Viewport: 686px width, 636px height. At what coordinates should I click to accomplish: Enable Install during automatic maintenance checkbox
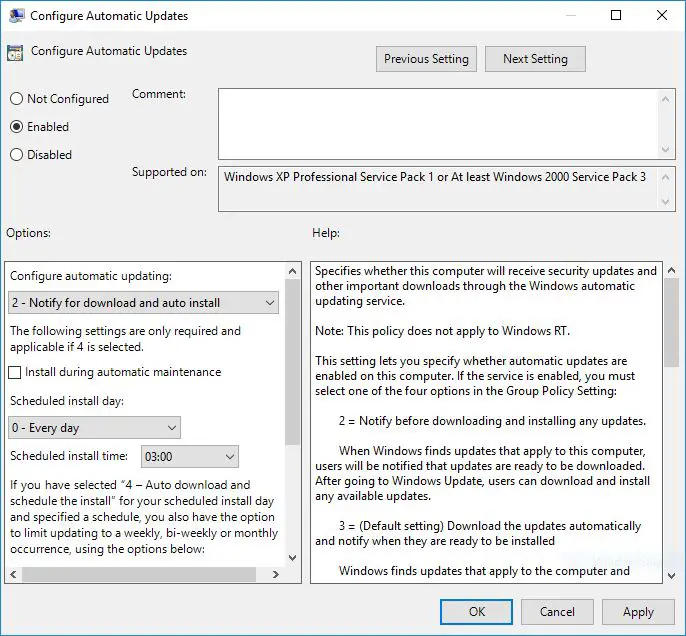click(15, 373)
